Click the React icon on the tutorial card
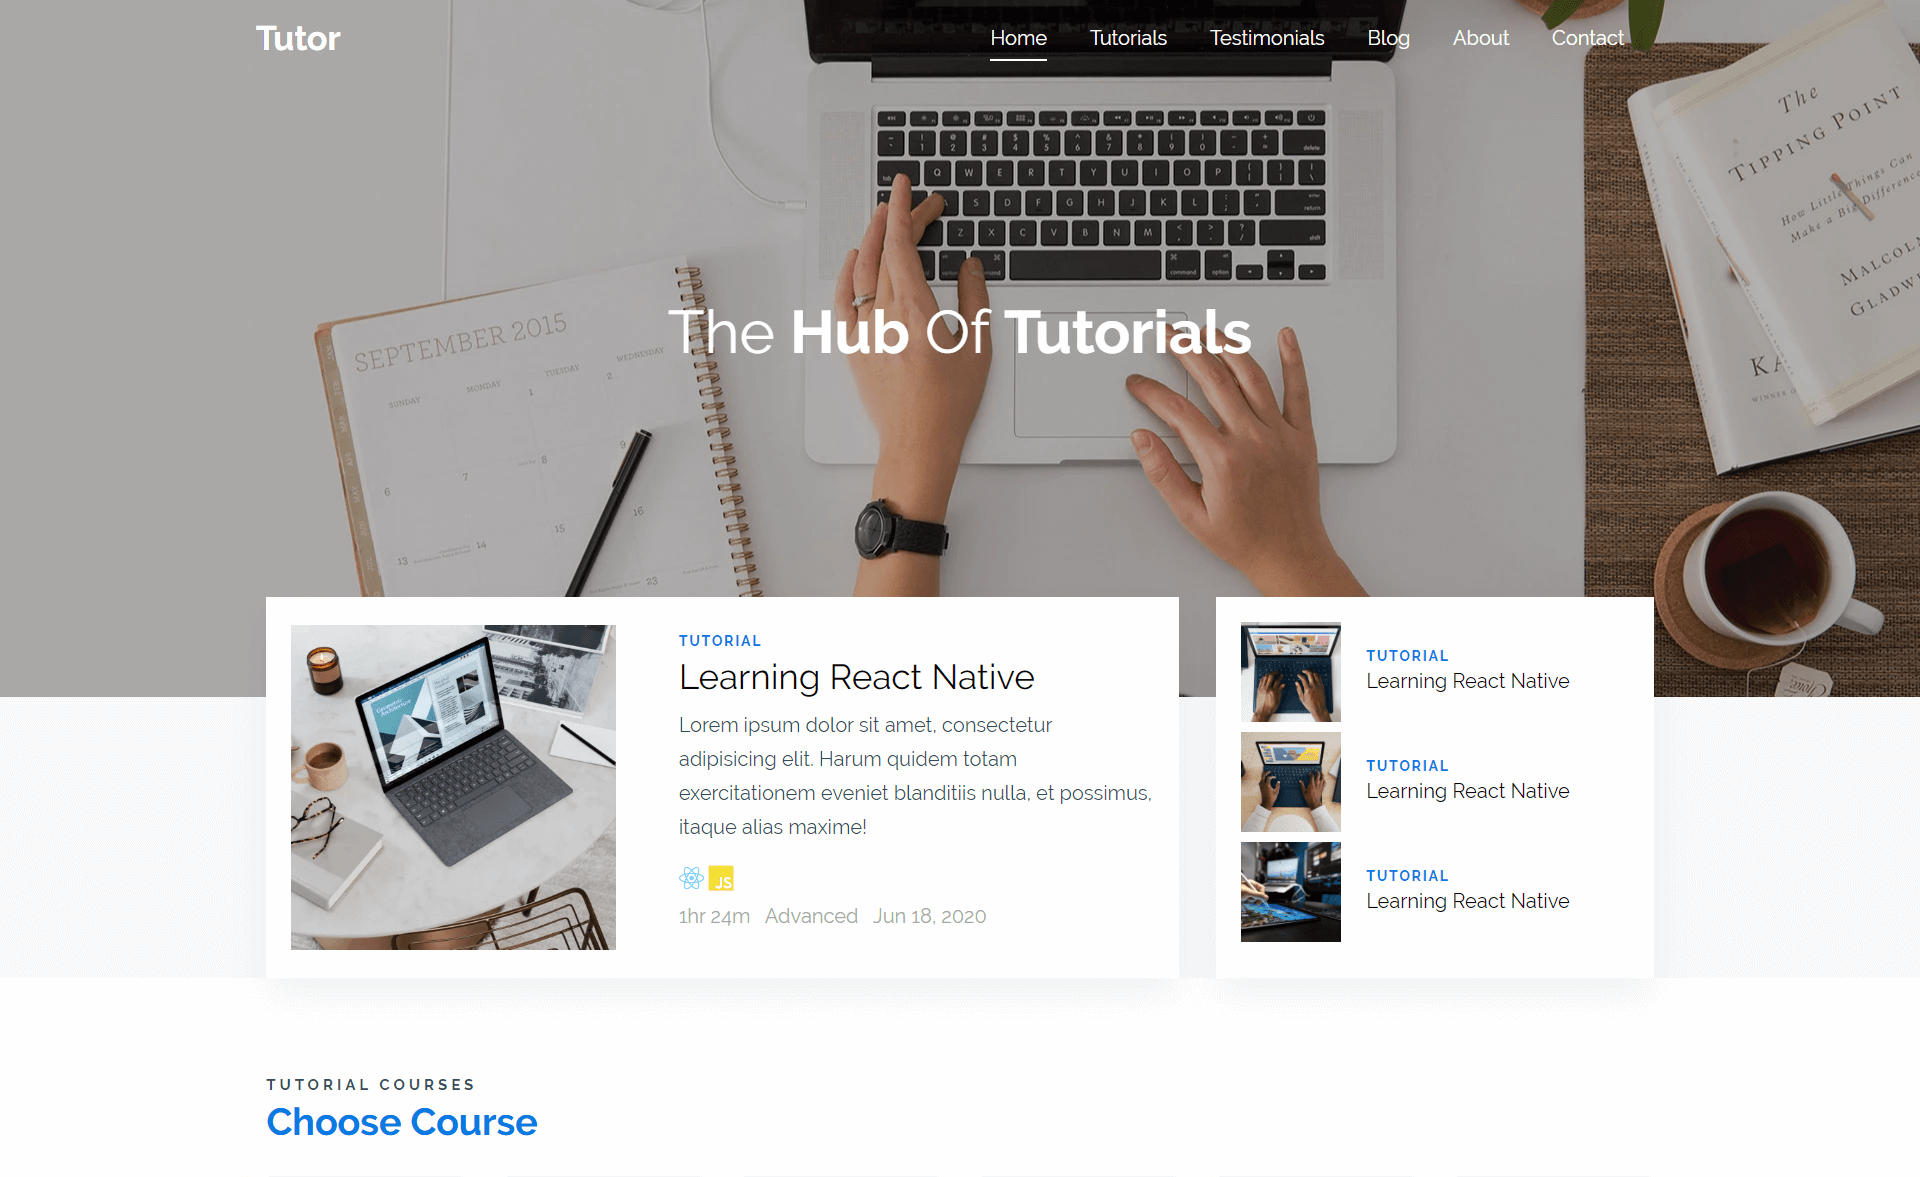 point(691,875)
